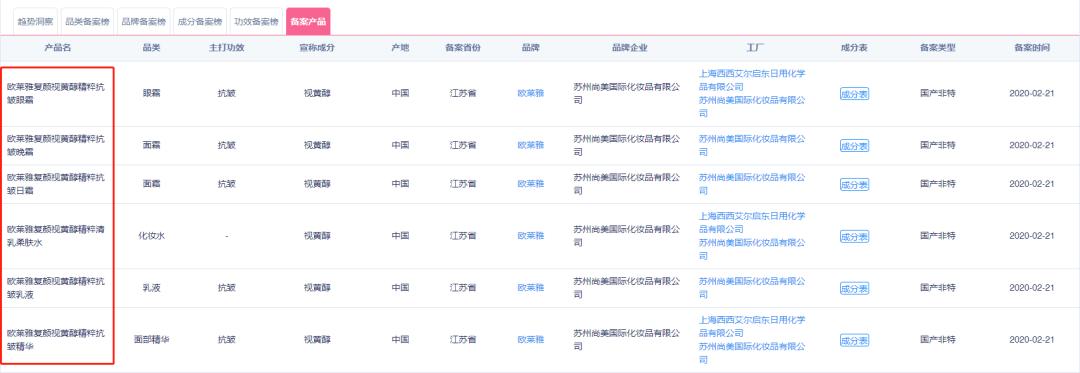Open 成分表 button in the 抗皱晚霜 row
The height and width of the screenshot is (373, 1080).
(x=854, y=145)
